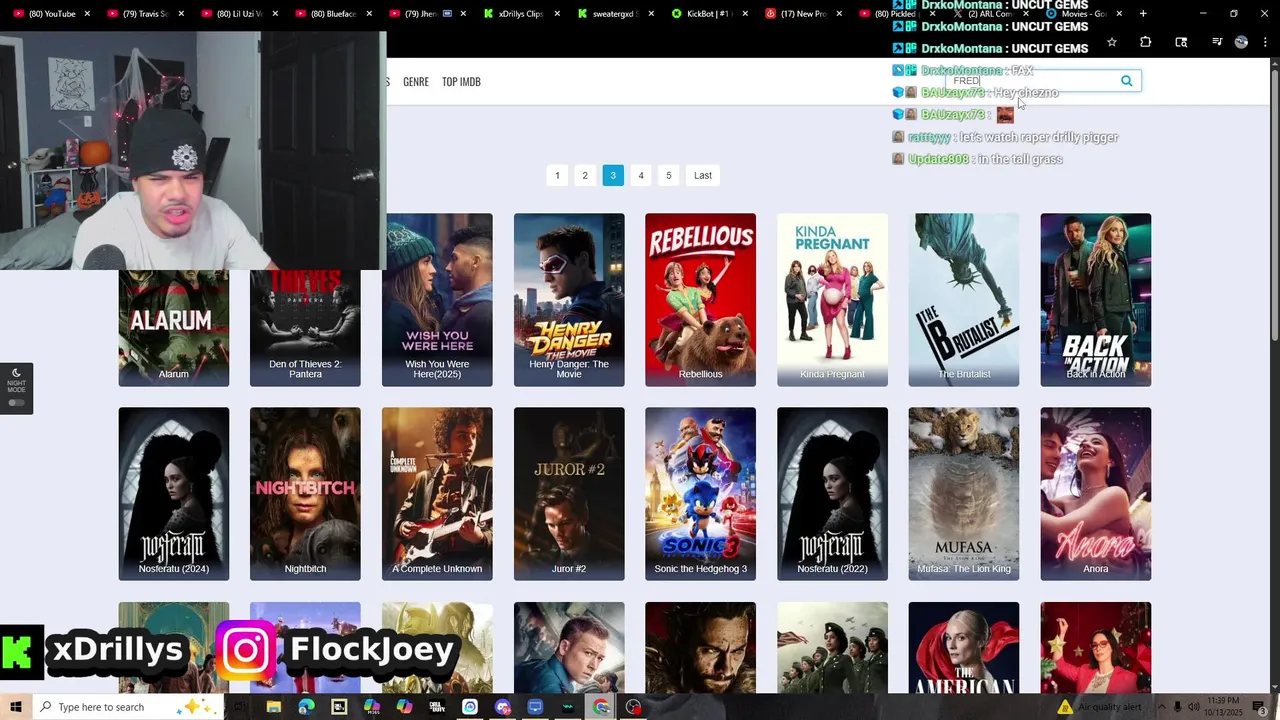This screenshot has height=720, width=1280.
Task: Go to pagination page 1
Action: (557, 175)
